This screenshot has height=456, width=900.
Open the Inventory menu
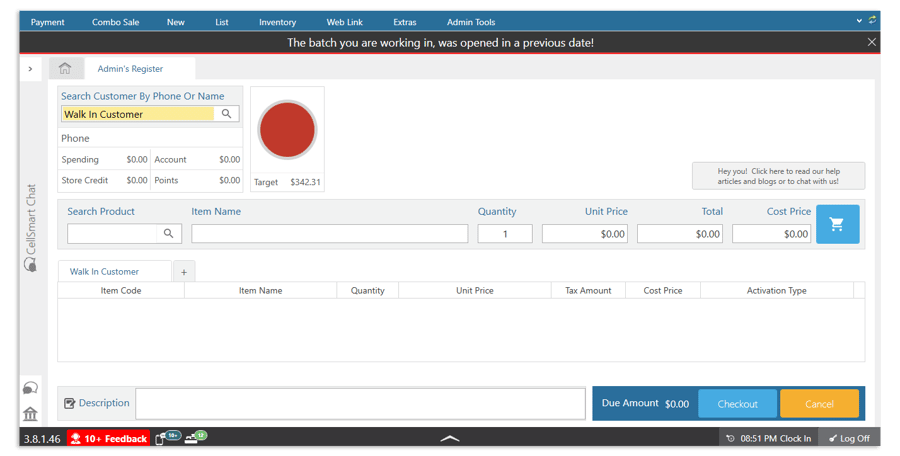tap(277, 22)
